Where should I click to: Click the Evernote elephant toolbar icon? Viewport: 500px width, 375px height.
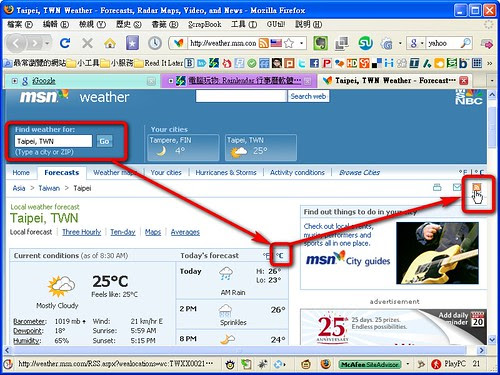(320, 43)
